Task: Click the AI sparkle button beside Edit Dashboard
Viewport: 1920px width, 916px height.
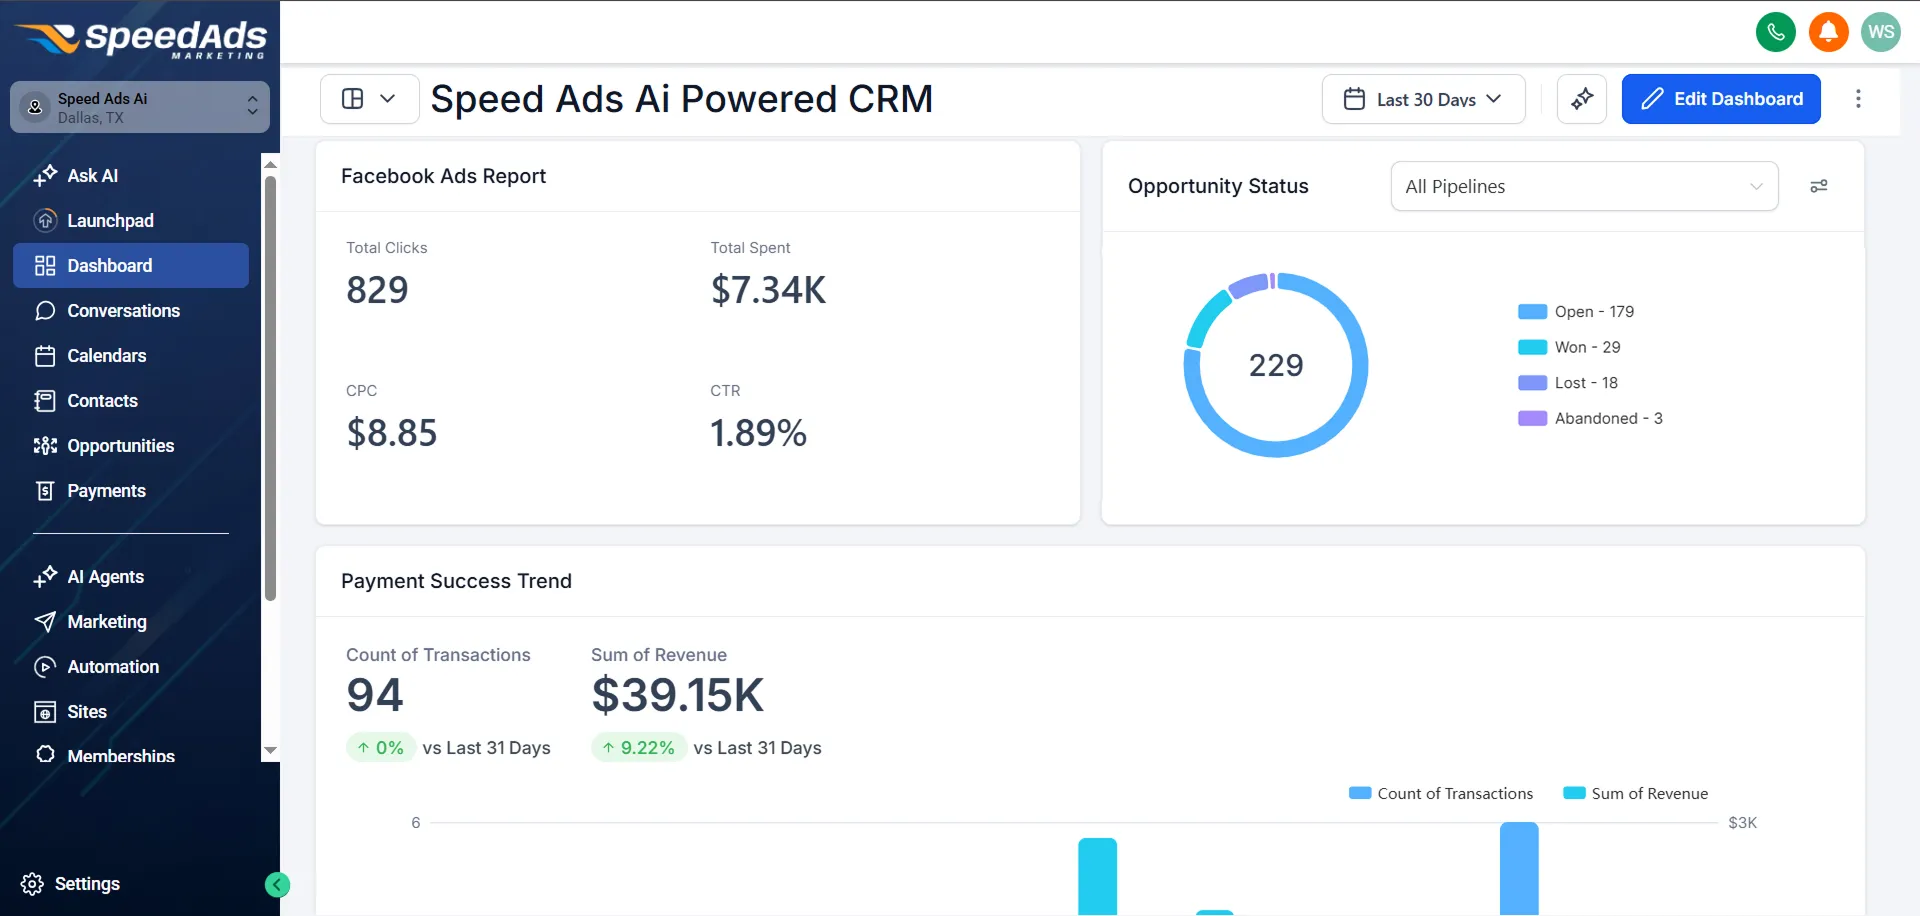Action: [x=1582, y=99]
